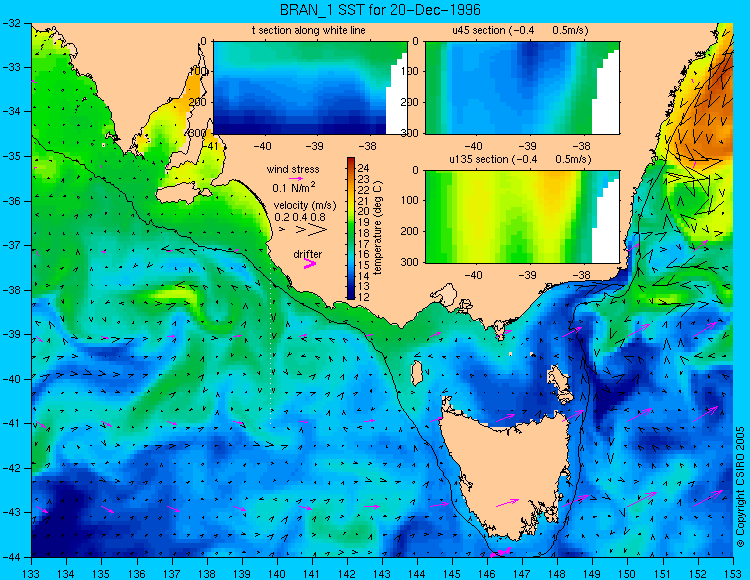The image size is (750, 580).
Task: Click longitude axis label 140
Action: click(x=277, y=573)
